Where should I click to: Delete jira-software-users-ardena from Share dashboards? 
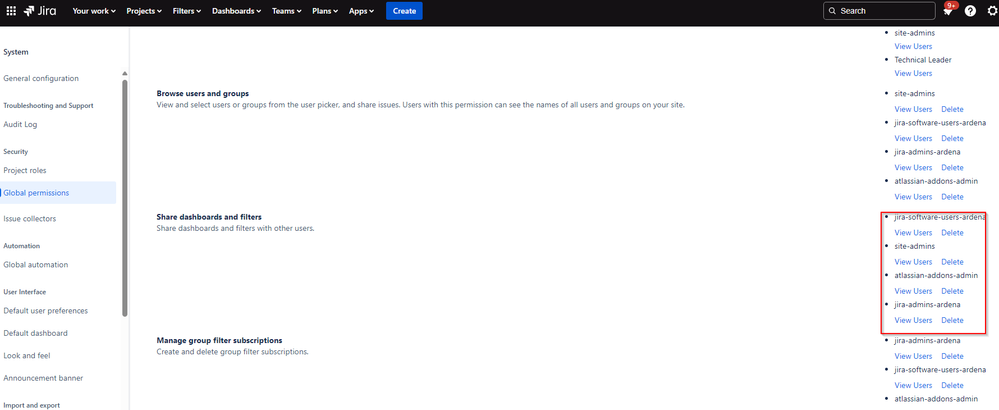[x=952, y=233]
